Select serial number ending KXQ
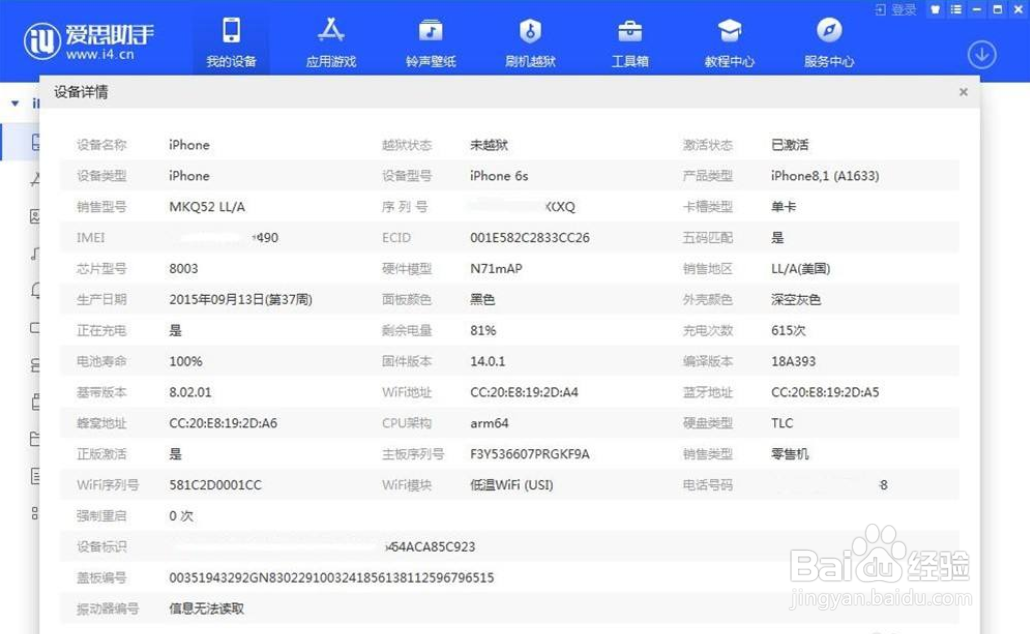 pos(560,207)
